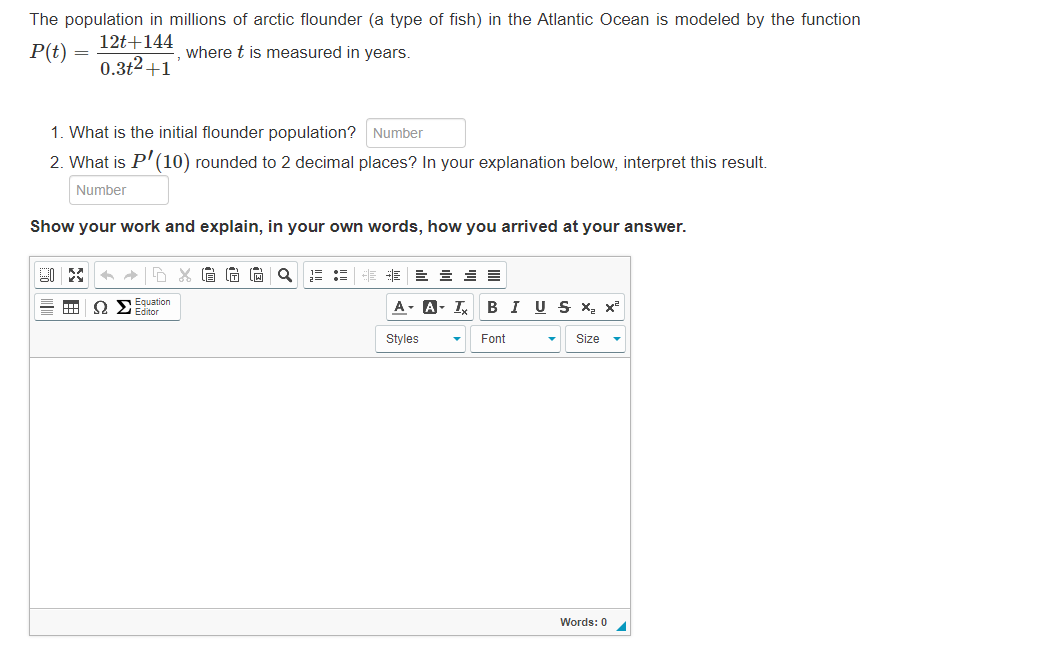Insert a special character with the omega icon

[100, 308]
